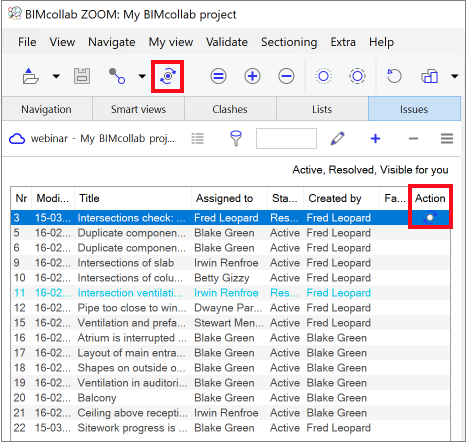
Task: Select the Issues tab
Action: (x=414, y=109)
